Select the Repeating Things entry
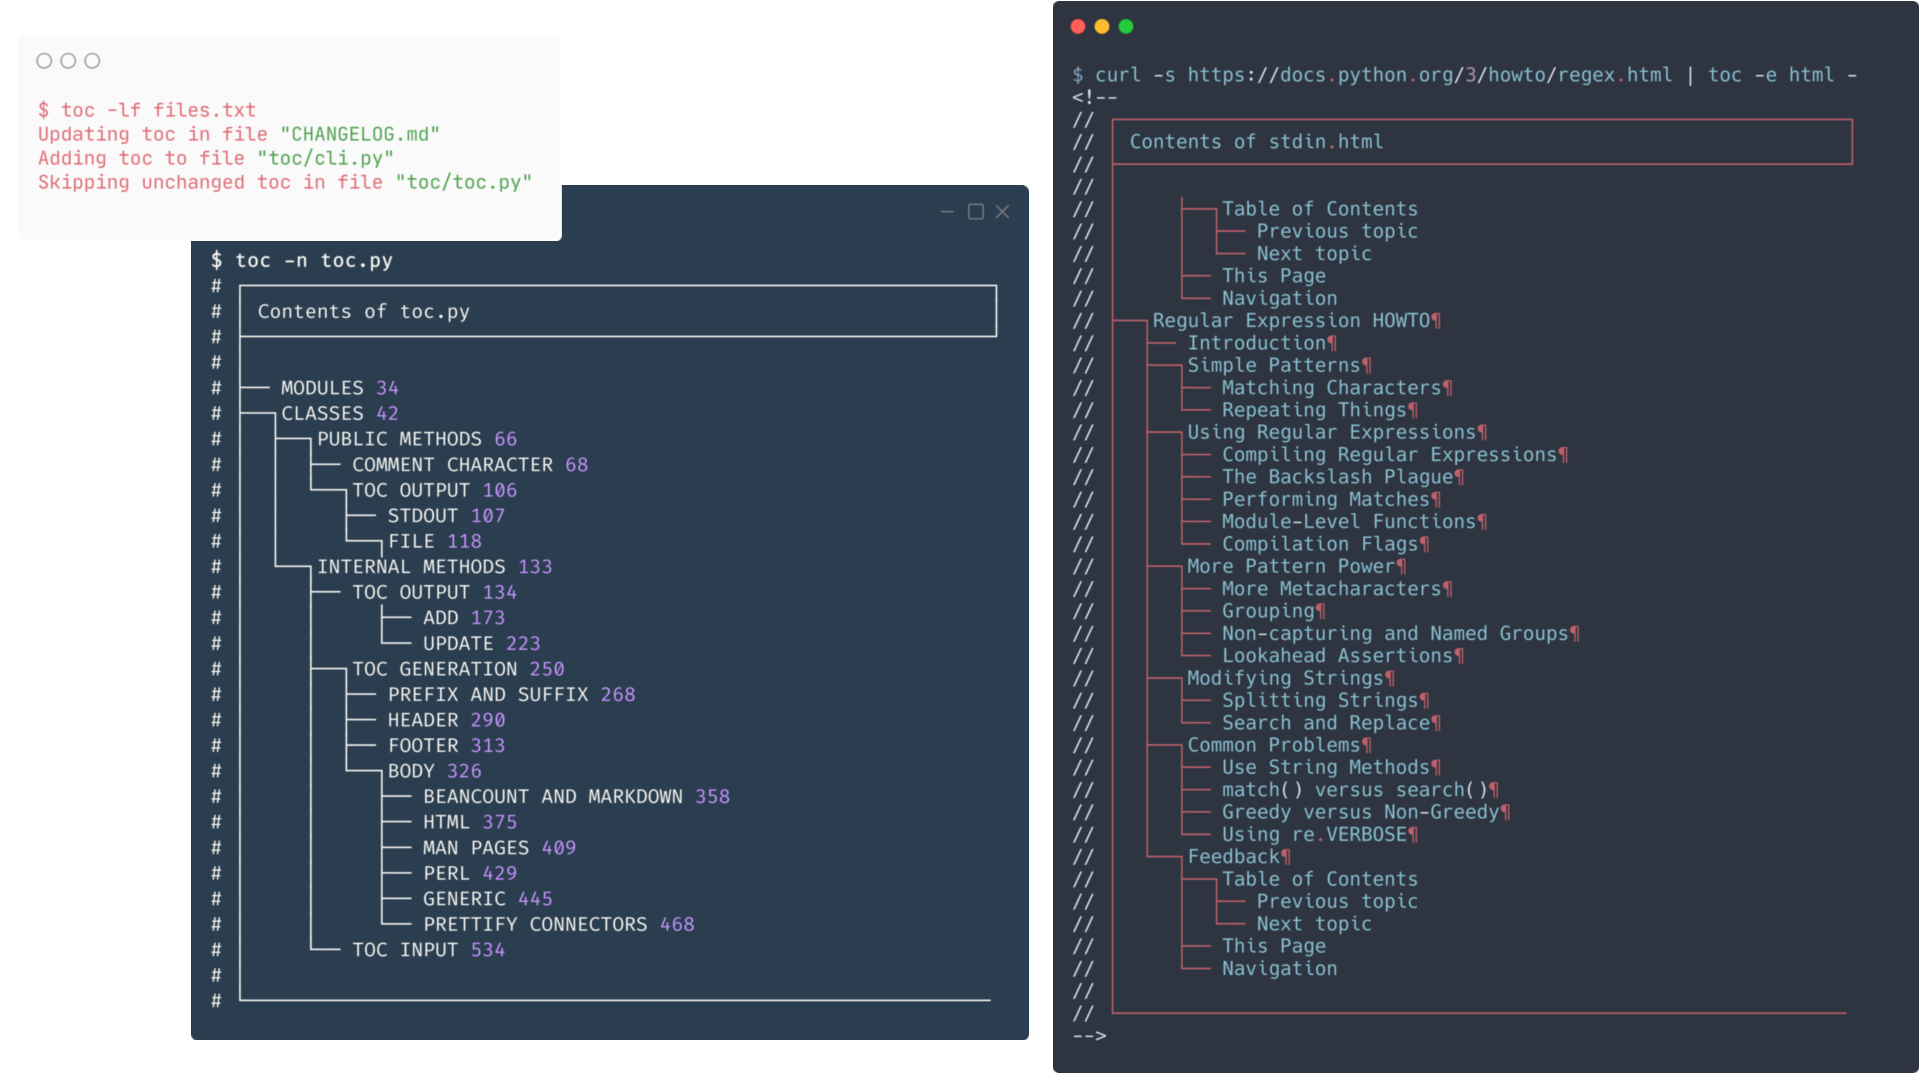This screenshot has width=1920, height=1080. point(1320,410)
